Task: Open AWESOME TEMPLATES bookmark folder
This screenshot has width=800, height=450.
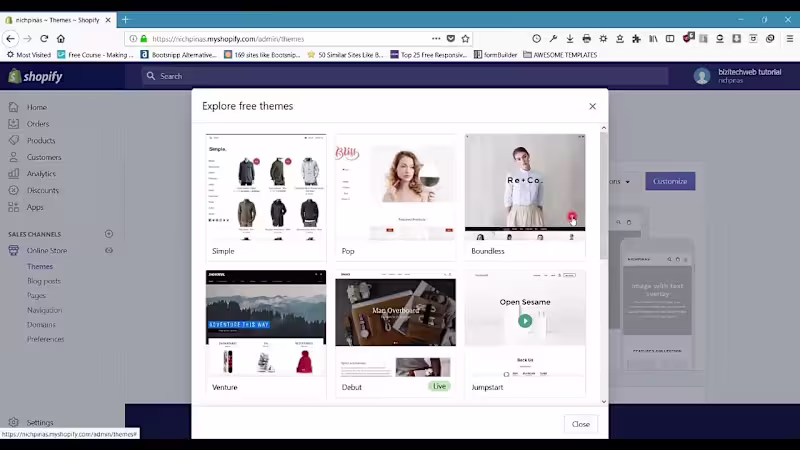Action: point(560,55)
